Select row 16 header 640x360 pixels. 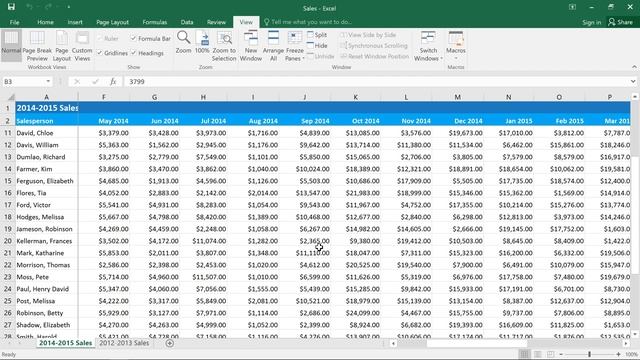coord(7,193)
